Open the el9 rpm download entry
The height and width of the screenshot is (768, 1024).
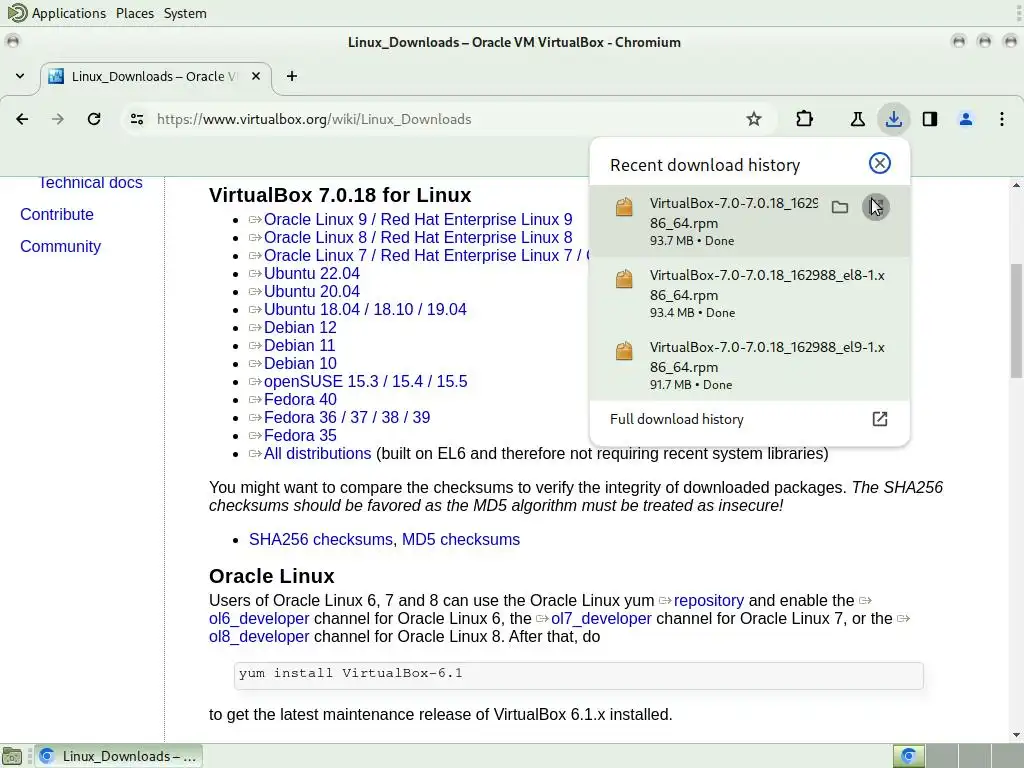coord(749,365)
